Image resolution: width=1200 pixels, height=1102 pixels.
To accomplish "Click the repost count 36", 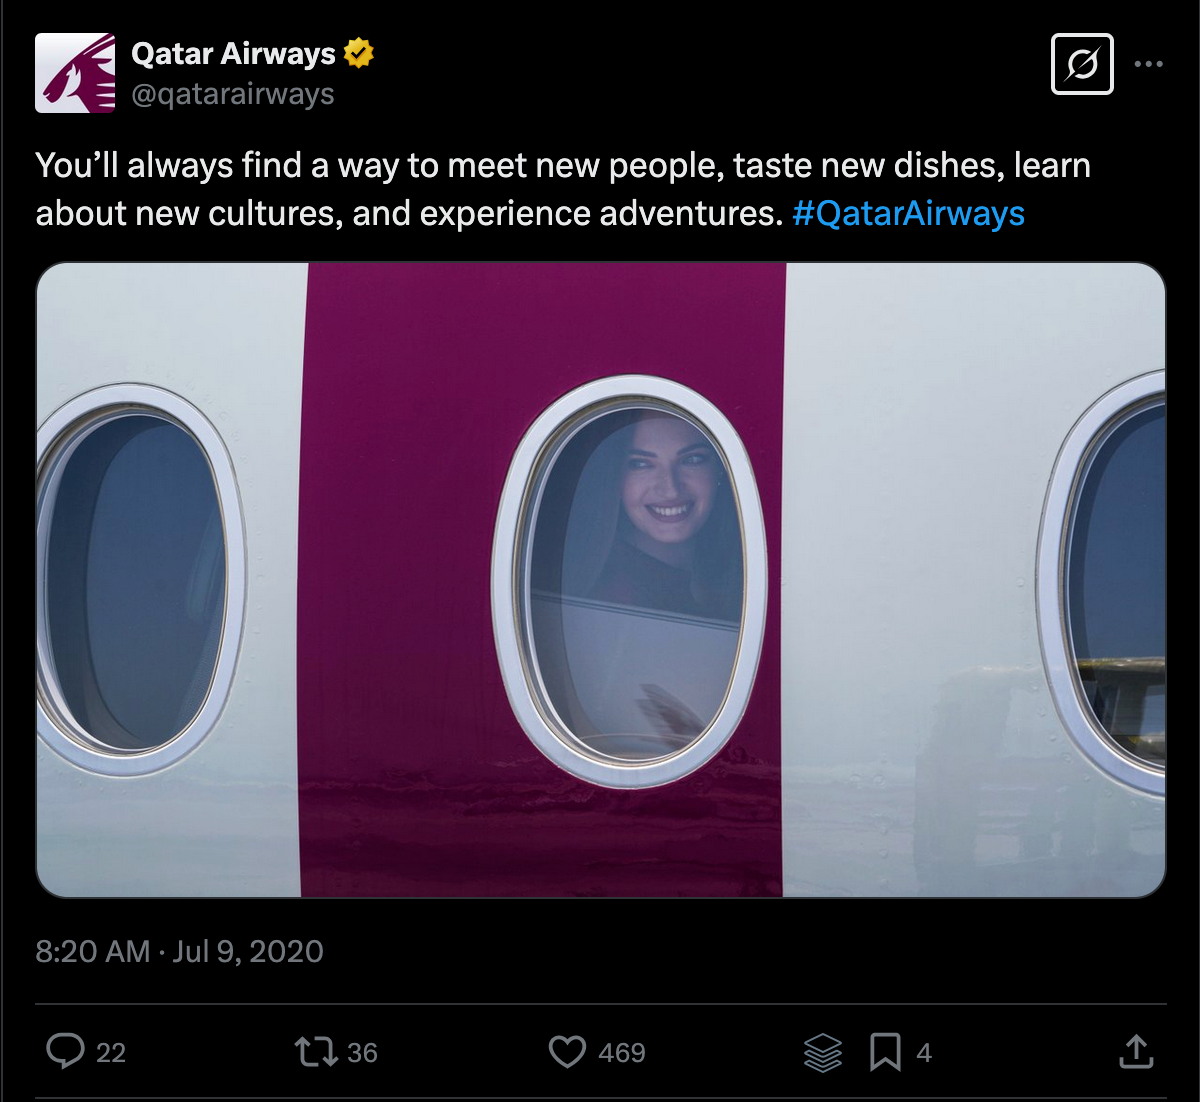I will [x=362, y=1053].
